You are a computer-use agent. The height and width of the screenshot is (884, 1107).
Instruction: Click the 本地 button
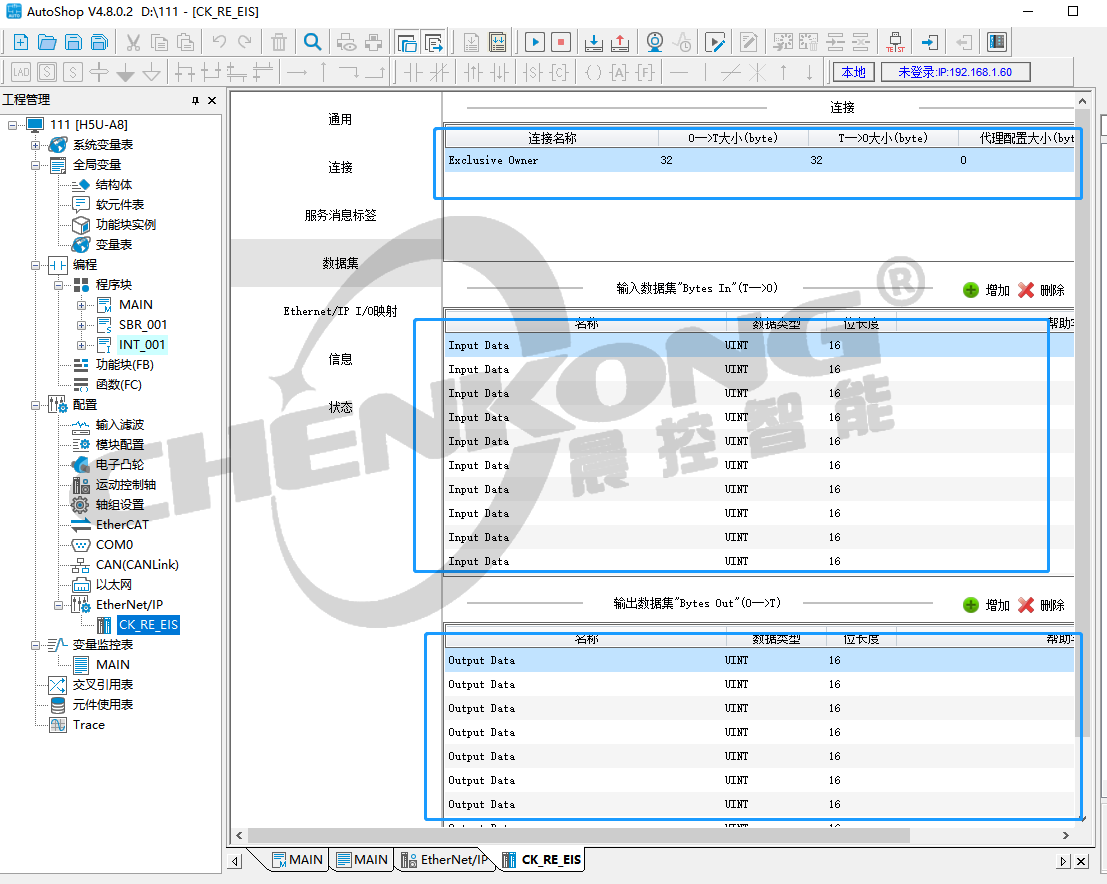(x=854, y=72)
